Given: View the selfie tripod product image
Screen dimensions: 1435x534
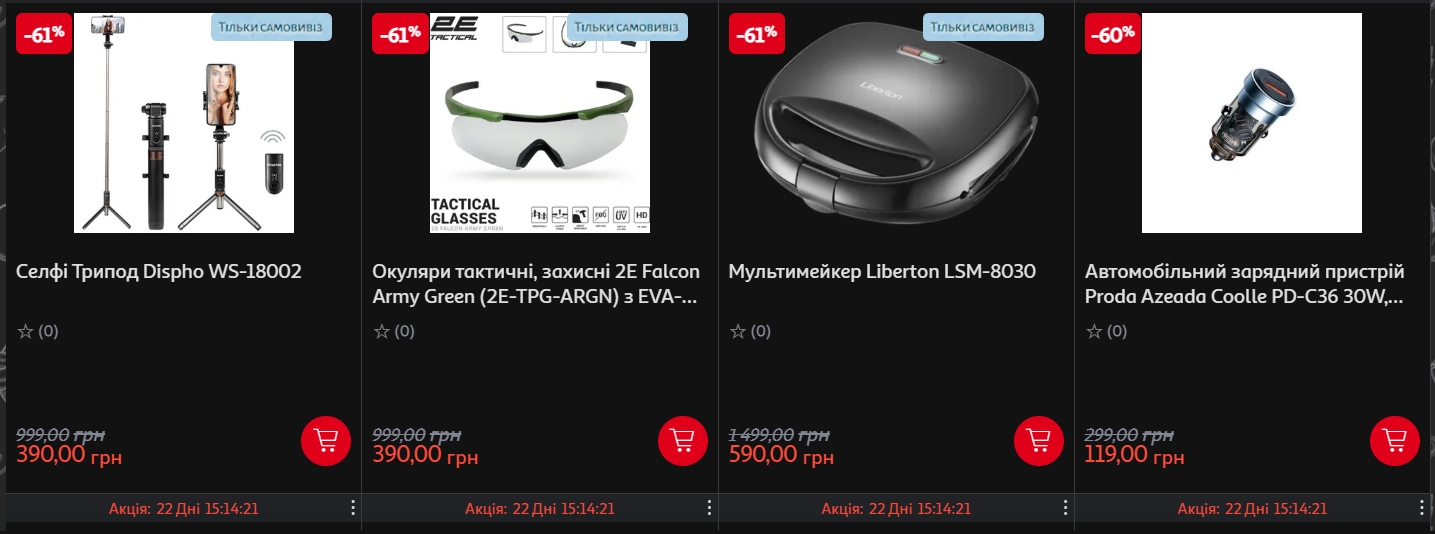Looking at the screenshot, I should tap(184, 123).
